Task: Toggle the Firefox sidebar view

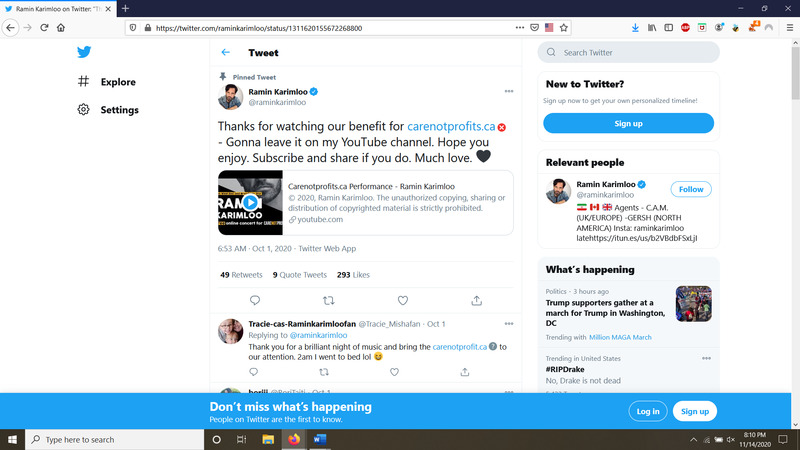Action: pyautogui.click(x=670, y=28)
